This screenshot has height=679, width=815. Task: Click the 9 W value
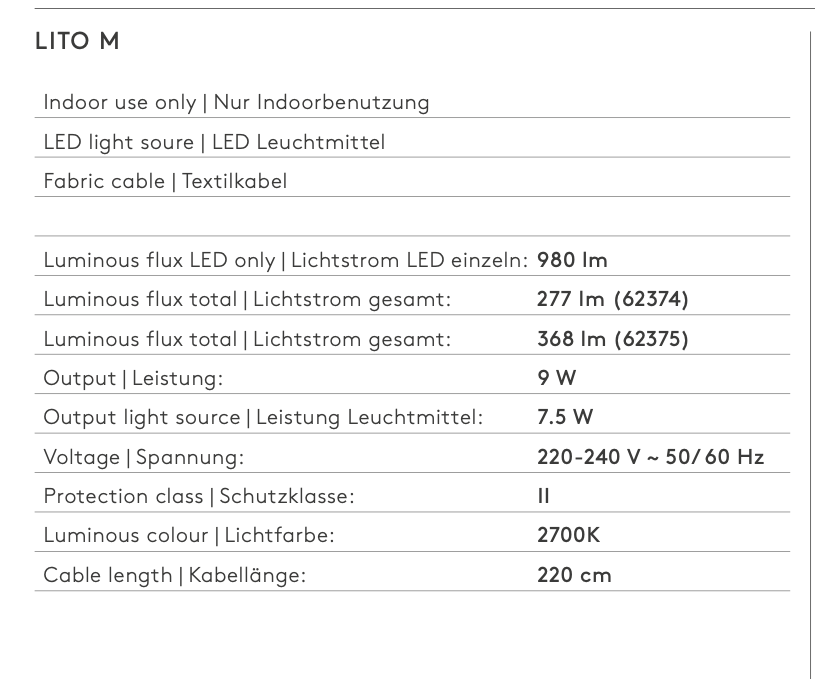[556, 378]
